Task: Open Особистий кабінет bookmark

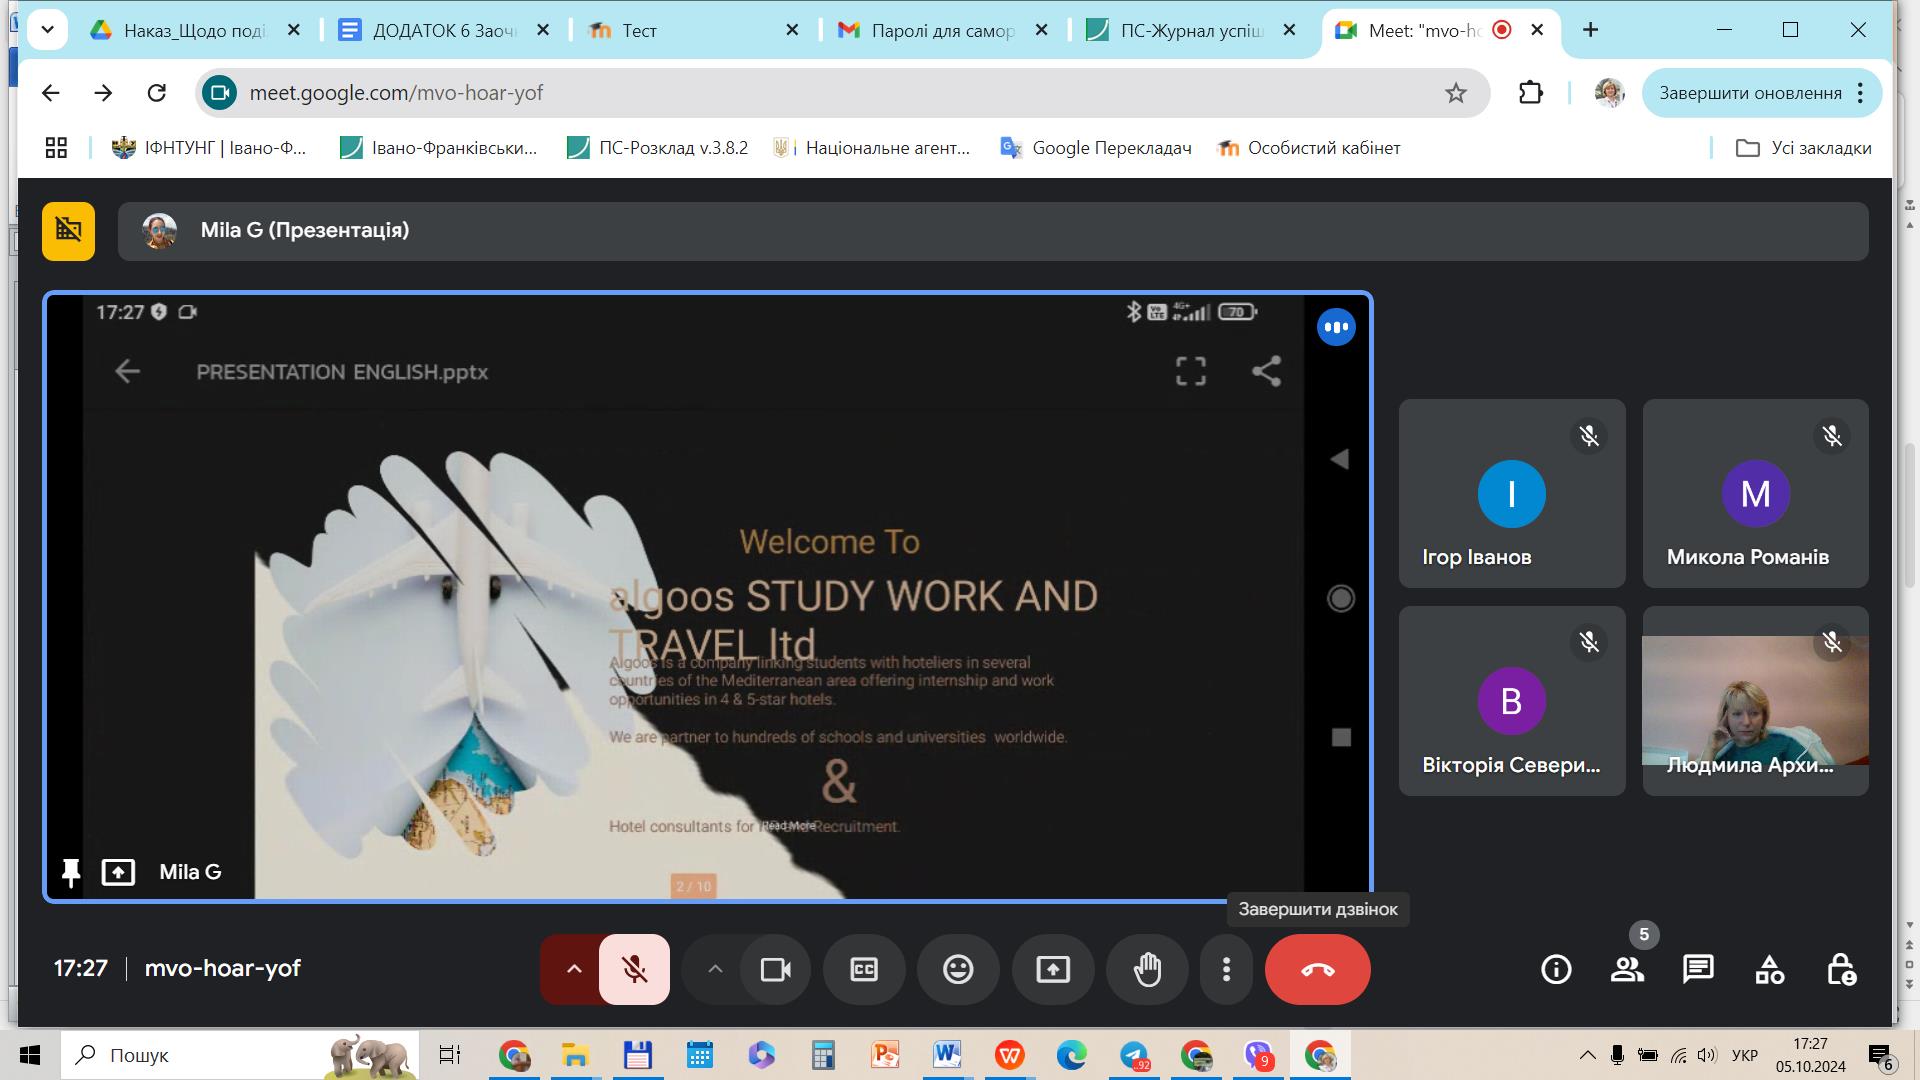Action: coord(1309,148)
